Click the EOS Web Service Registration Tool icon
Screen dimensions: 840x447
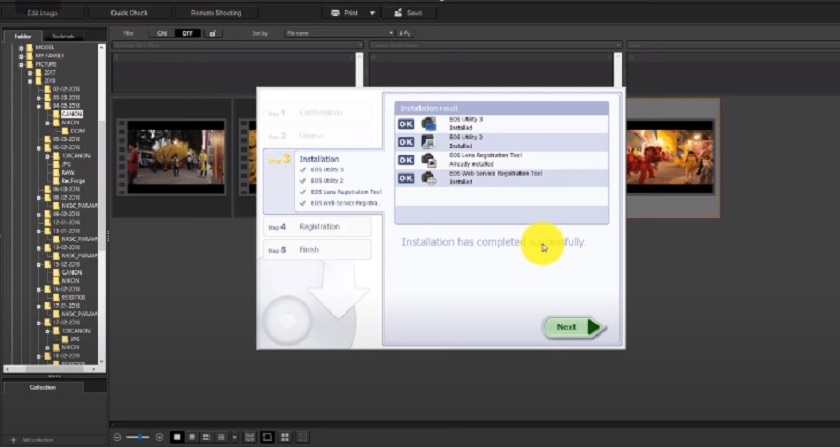click(x=429, y=178)
